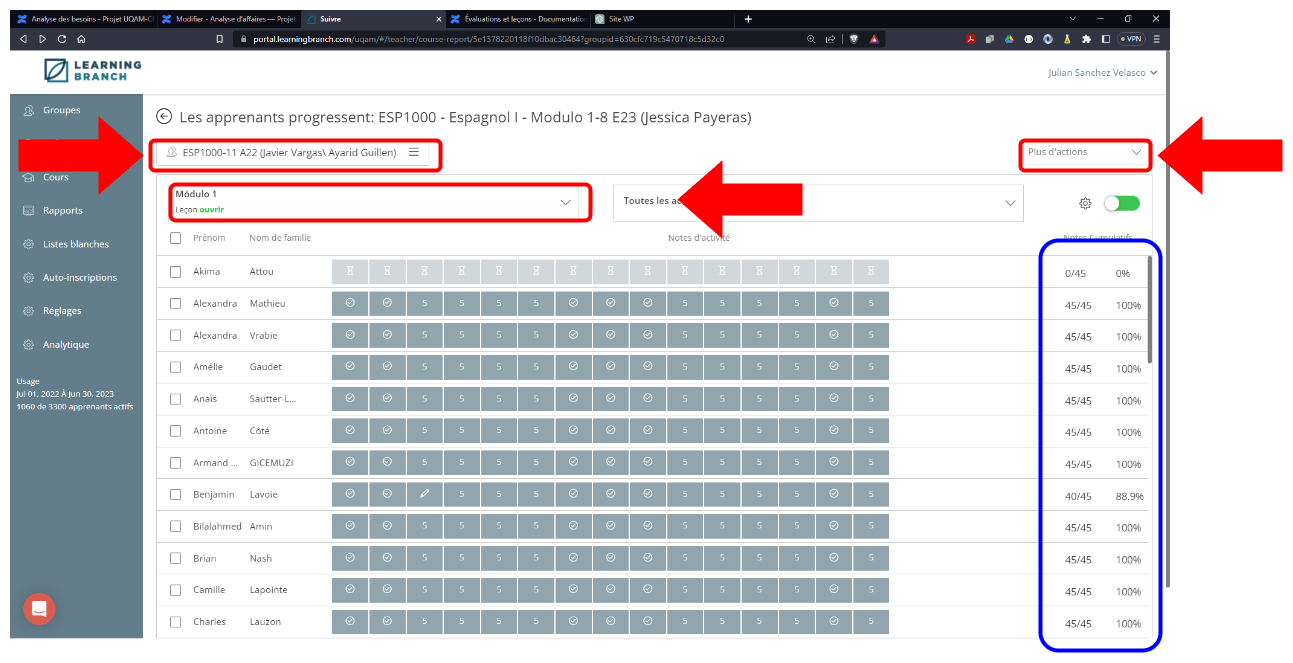
Task: Click the vertical scrollbar of the learners table
Action: click(1150, 310)
